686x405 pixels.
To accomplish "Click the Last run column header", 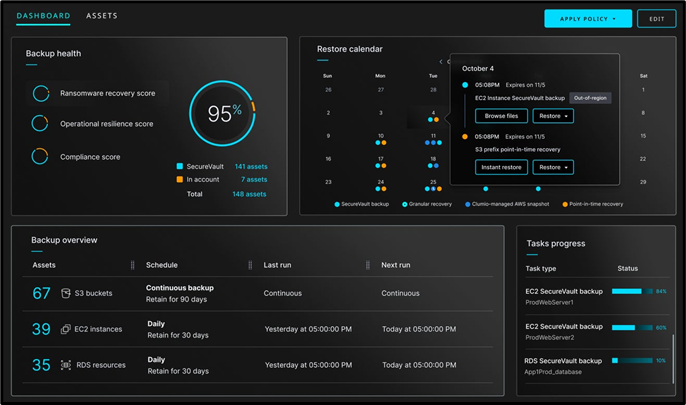I will [x=277, y=265].
